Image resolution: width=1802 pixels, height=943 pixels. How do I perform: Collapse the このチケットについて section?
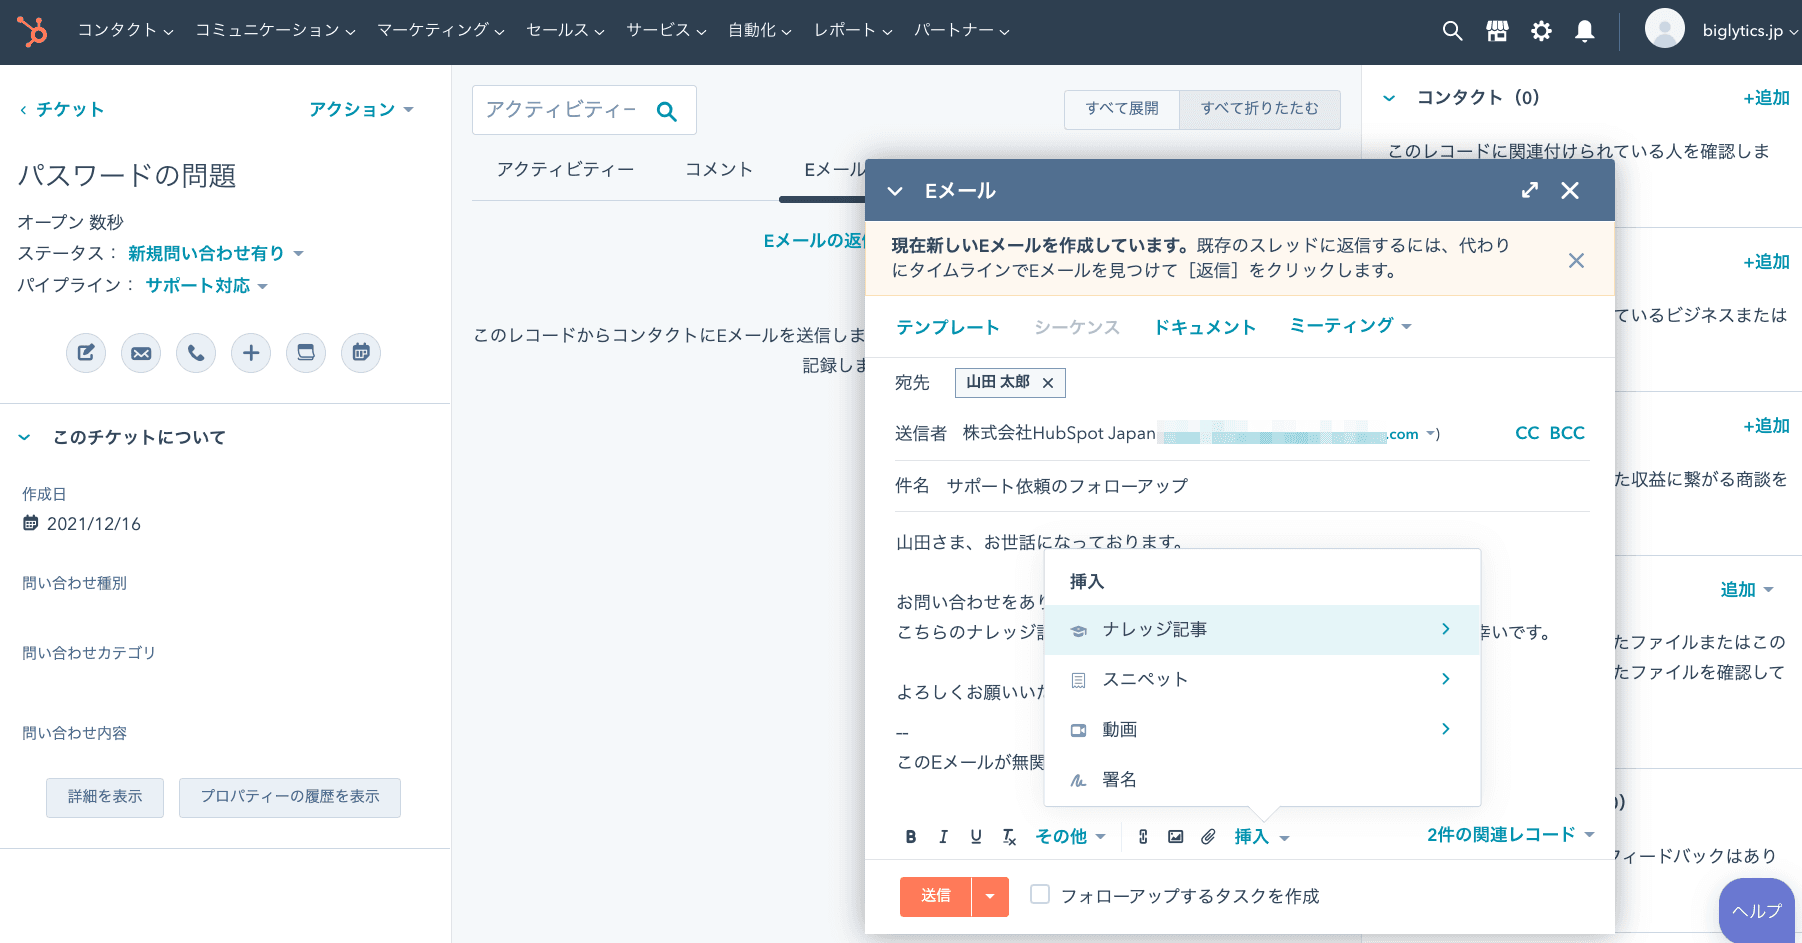25,438
